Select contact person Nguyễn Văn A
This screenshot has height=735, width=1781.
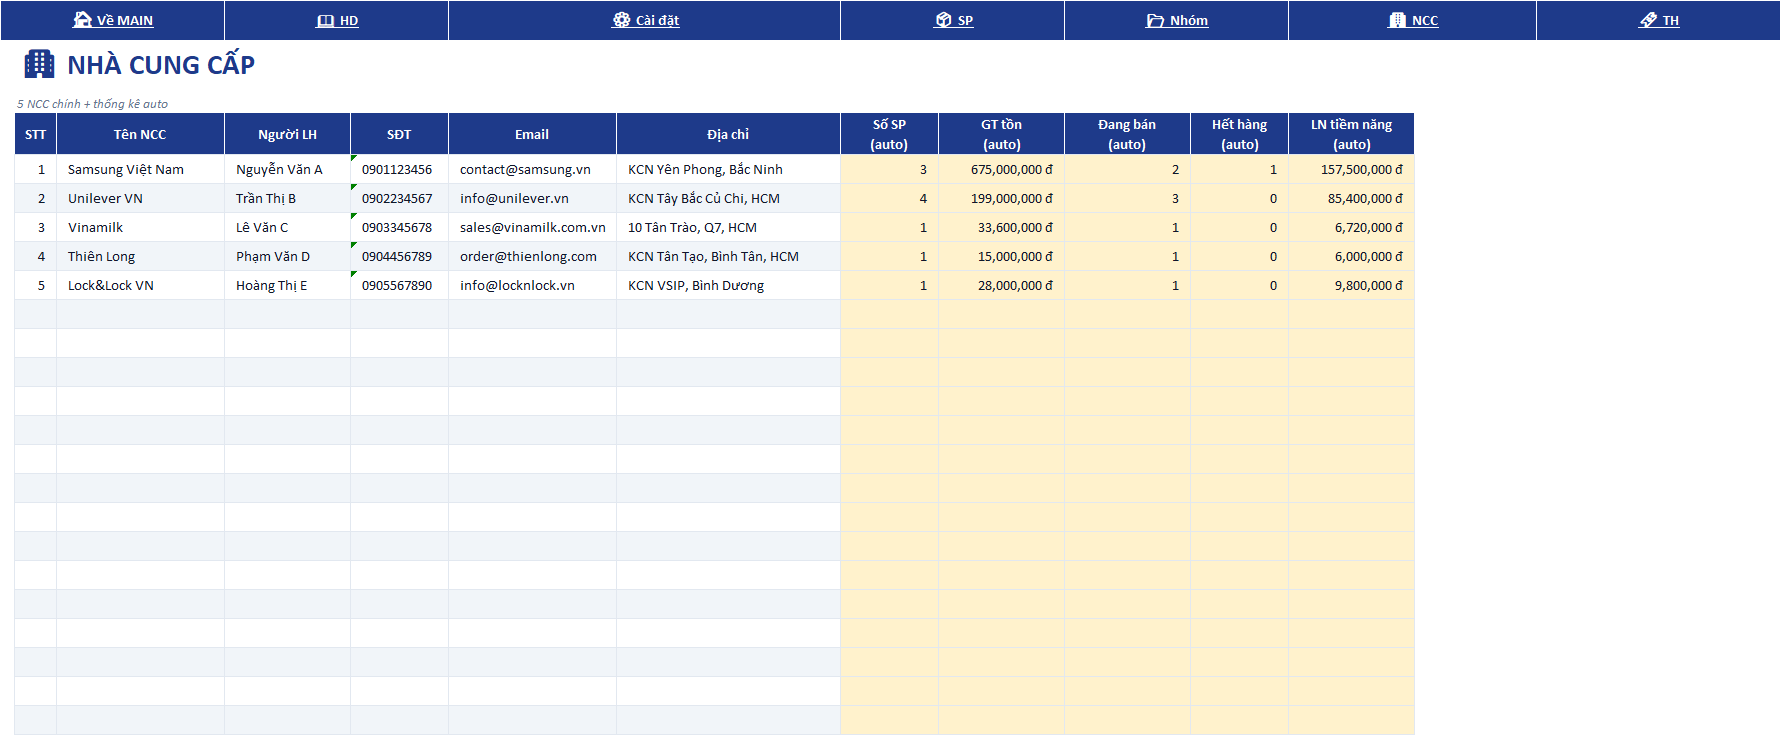pyautogui.click(x=287, y=169)
